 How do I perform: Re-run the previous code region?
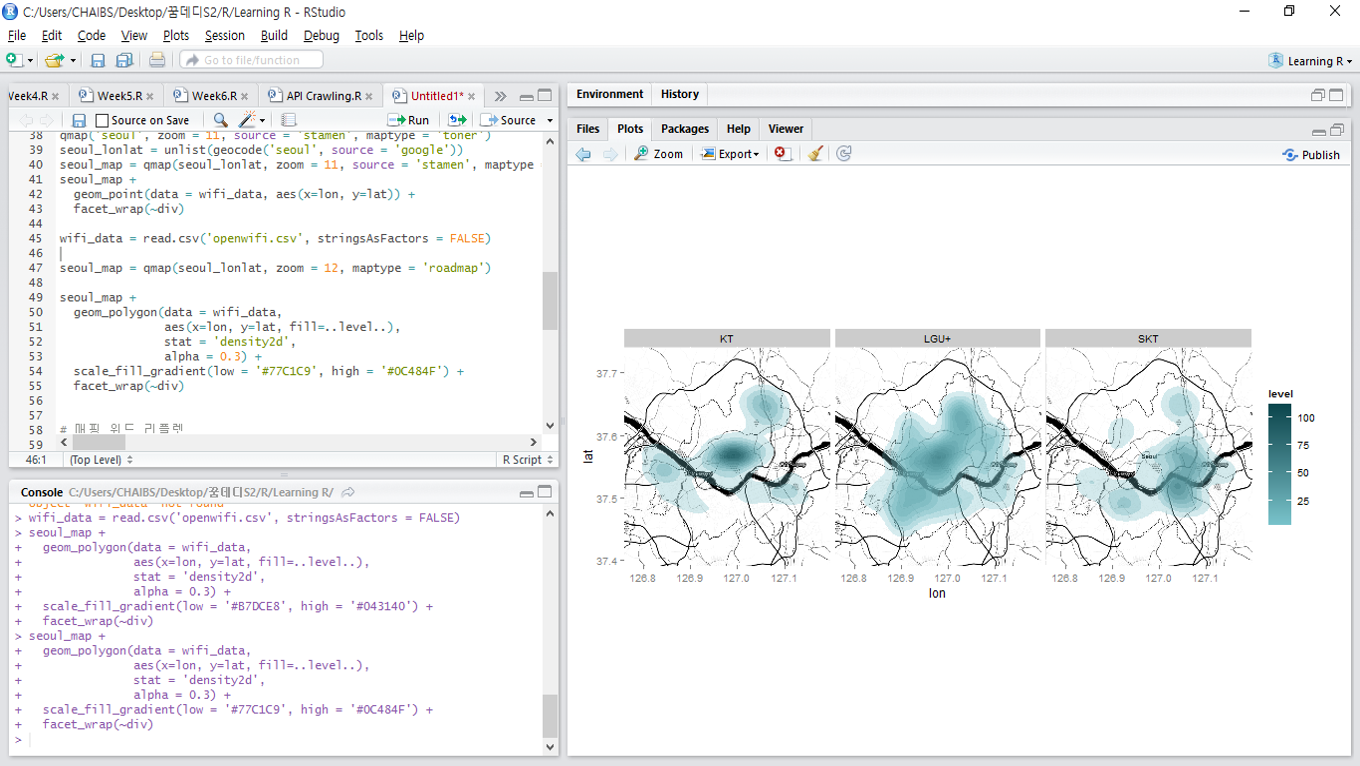click(457, 120)
